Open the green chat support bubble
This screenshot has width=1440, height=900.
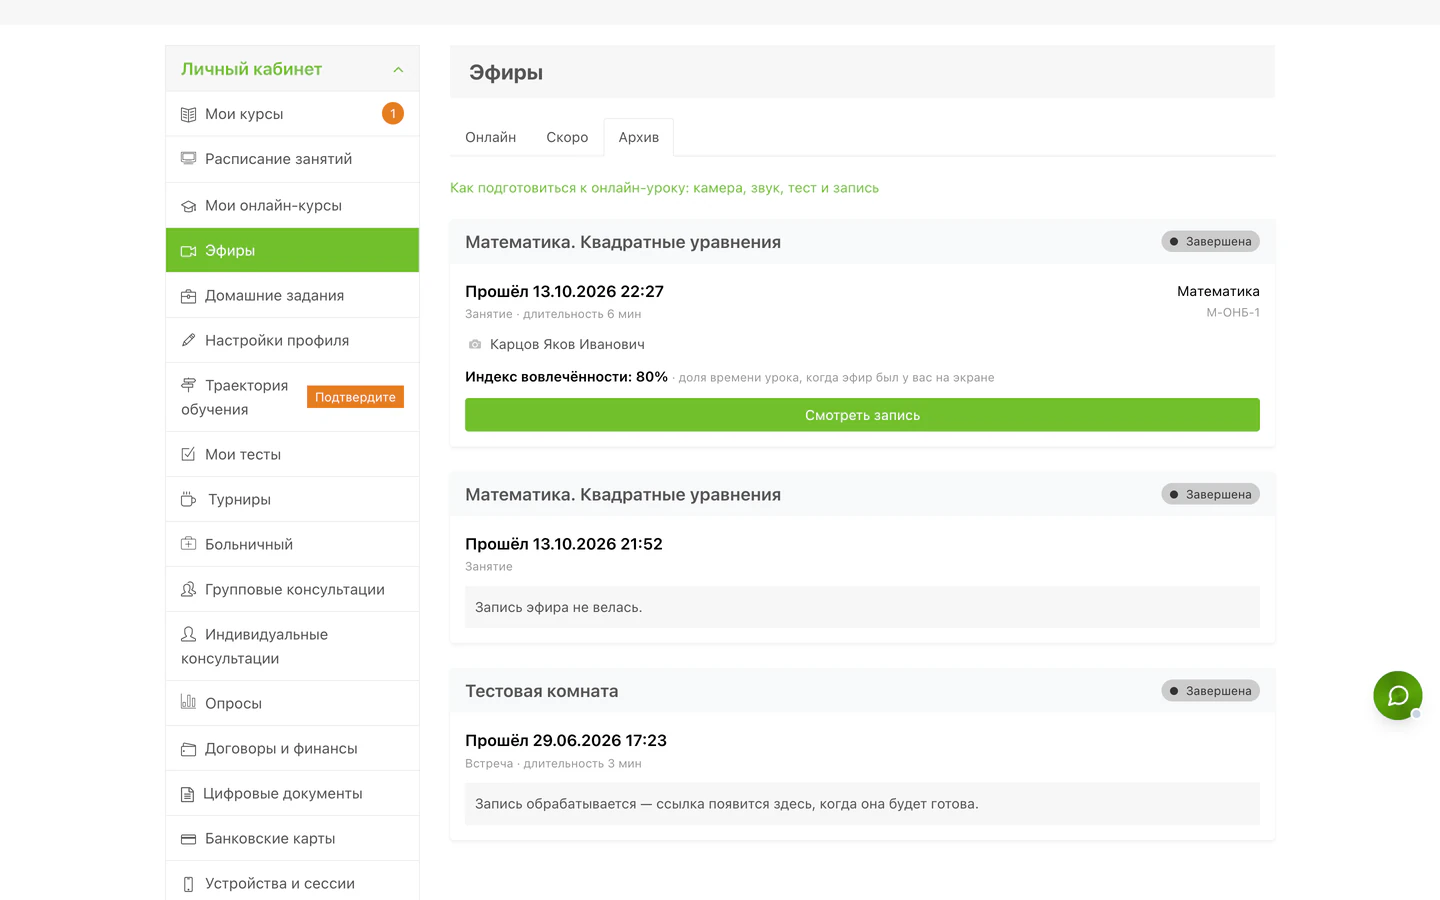click(1398, 695)
